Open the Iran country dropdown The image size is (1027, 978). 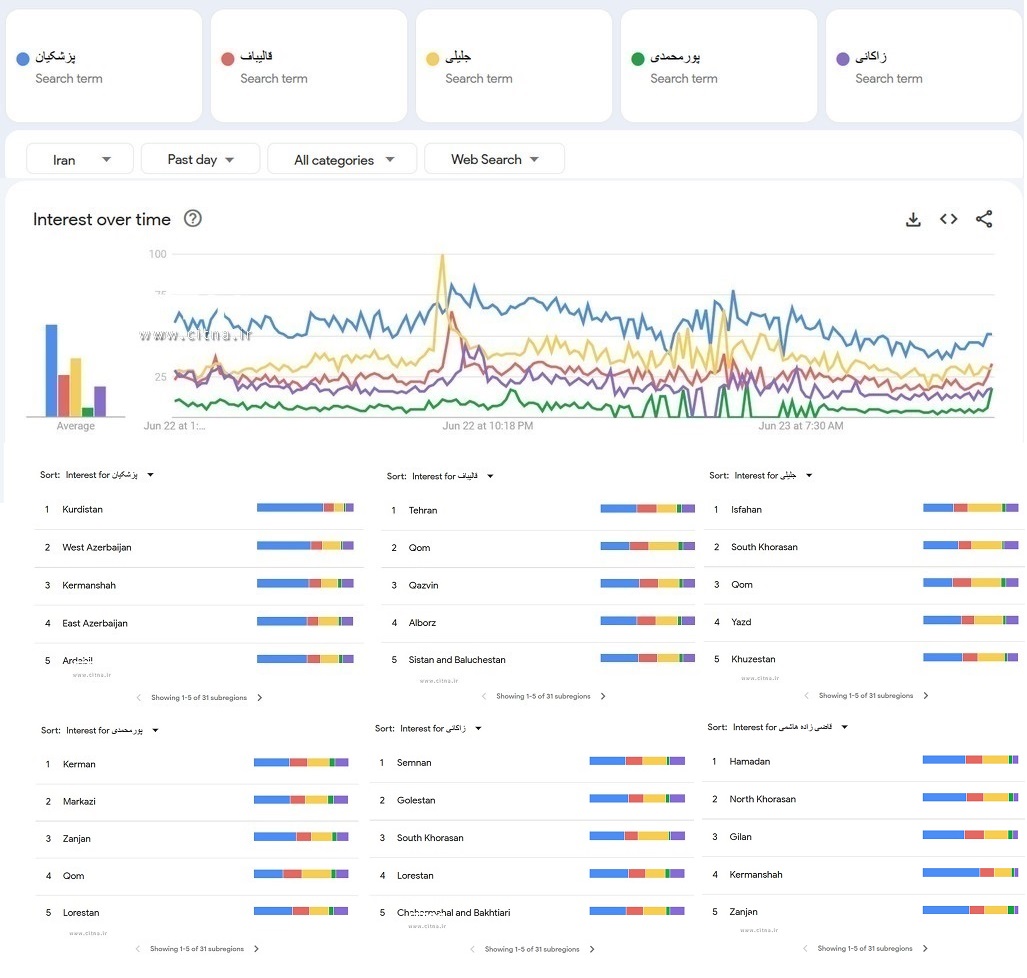[x=80, y=160]
